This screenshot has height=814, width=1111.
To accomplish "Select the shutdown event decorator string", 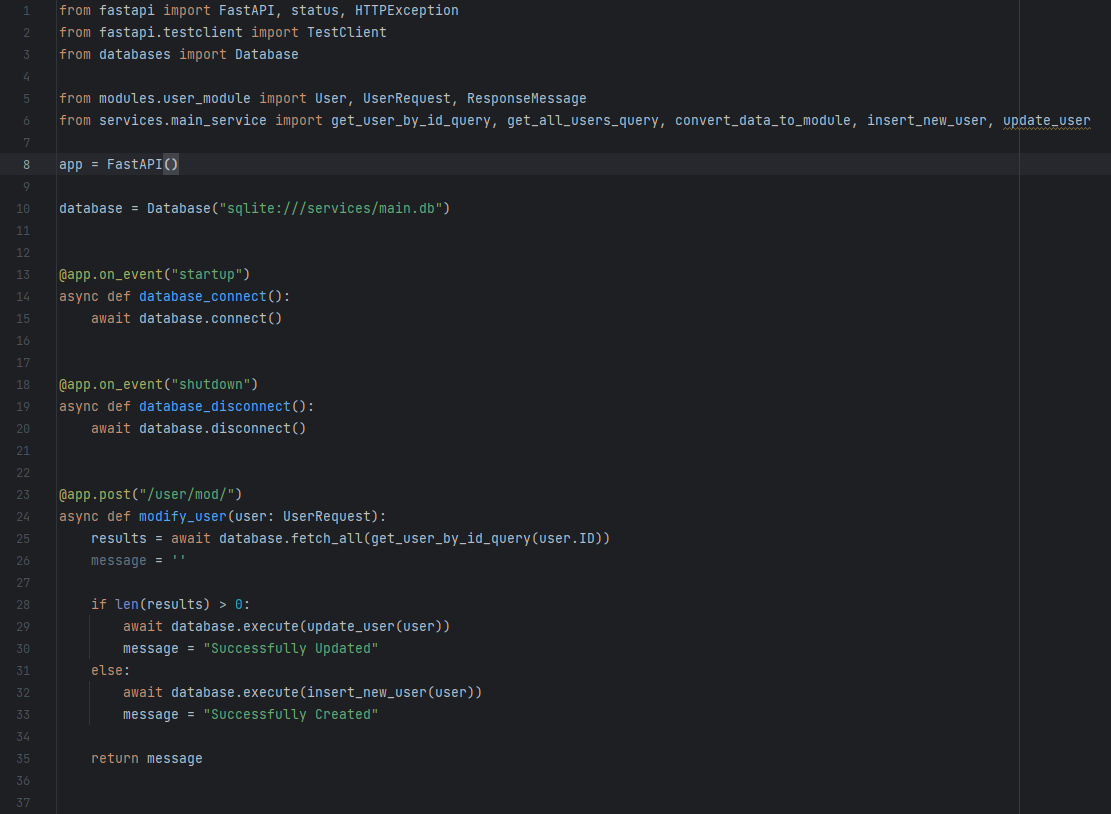I will [211, 384].
